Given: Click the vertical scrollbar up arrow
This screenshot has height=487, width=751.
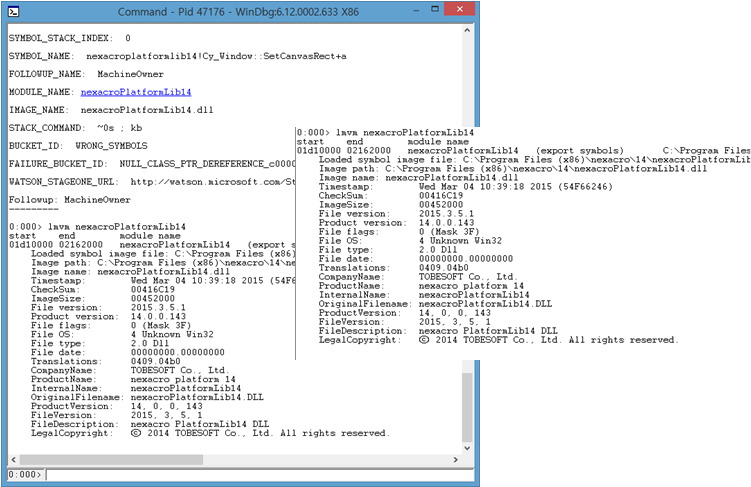Looking at the screenshot, I should coord(467,30).
